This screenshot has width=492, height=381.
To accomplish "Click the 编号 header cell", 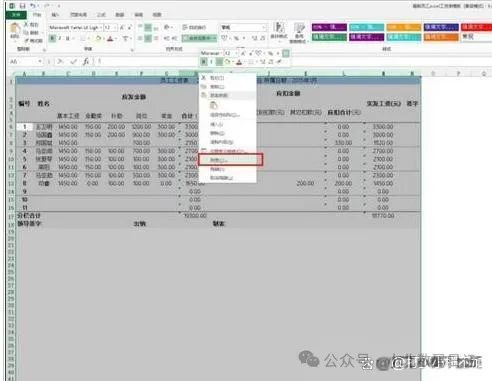I will [24, 104].
